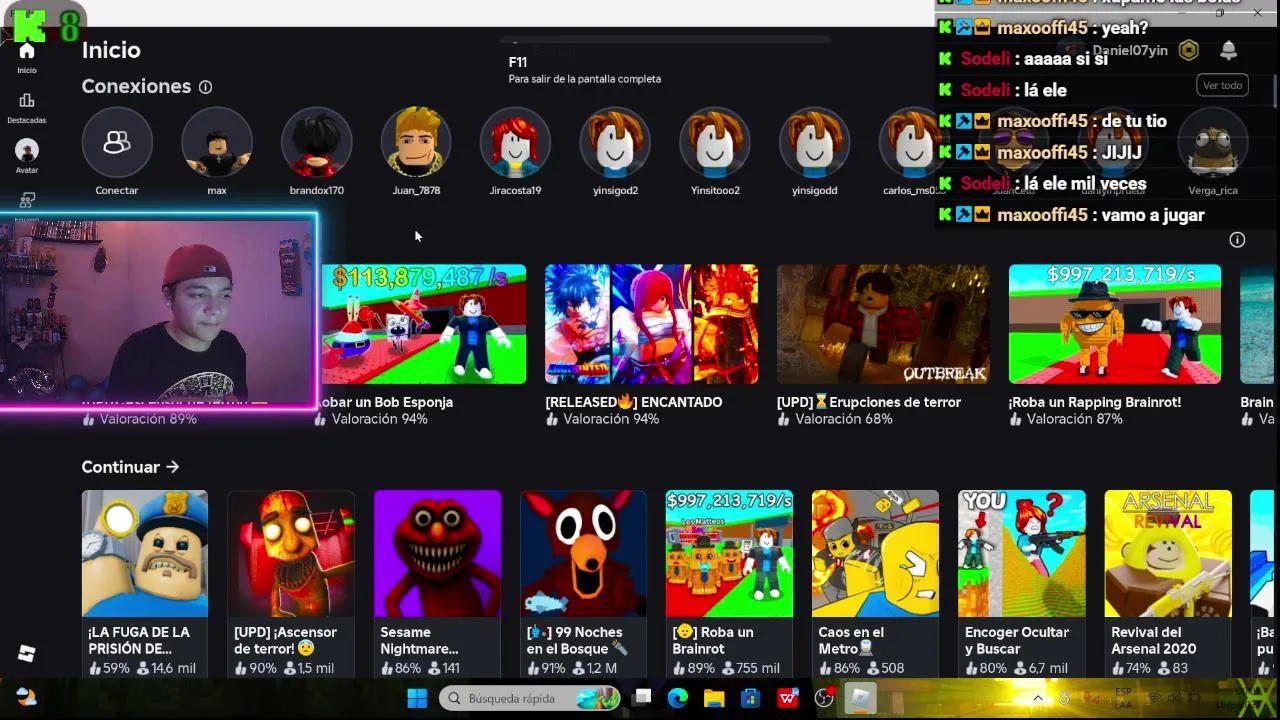Open Roba un Brainrot game card
This screenshot has width=1280, height=720.
tap(729, 584)
